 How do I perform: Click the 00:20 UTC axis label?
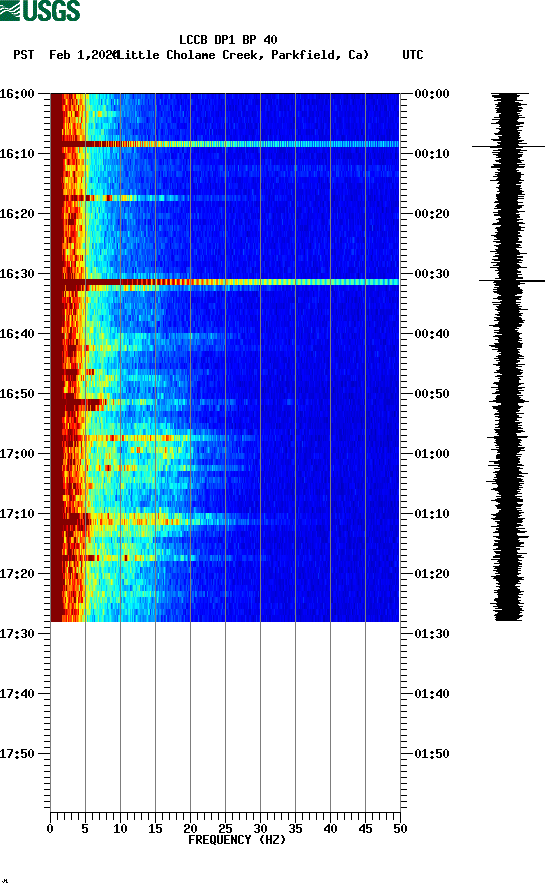coord(432,214)
